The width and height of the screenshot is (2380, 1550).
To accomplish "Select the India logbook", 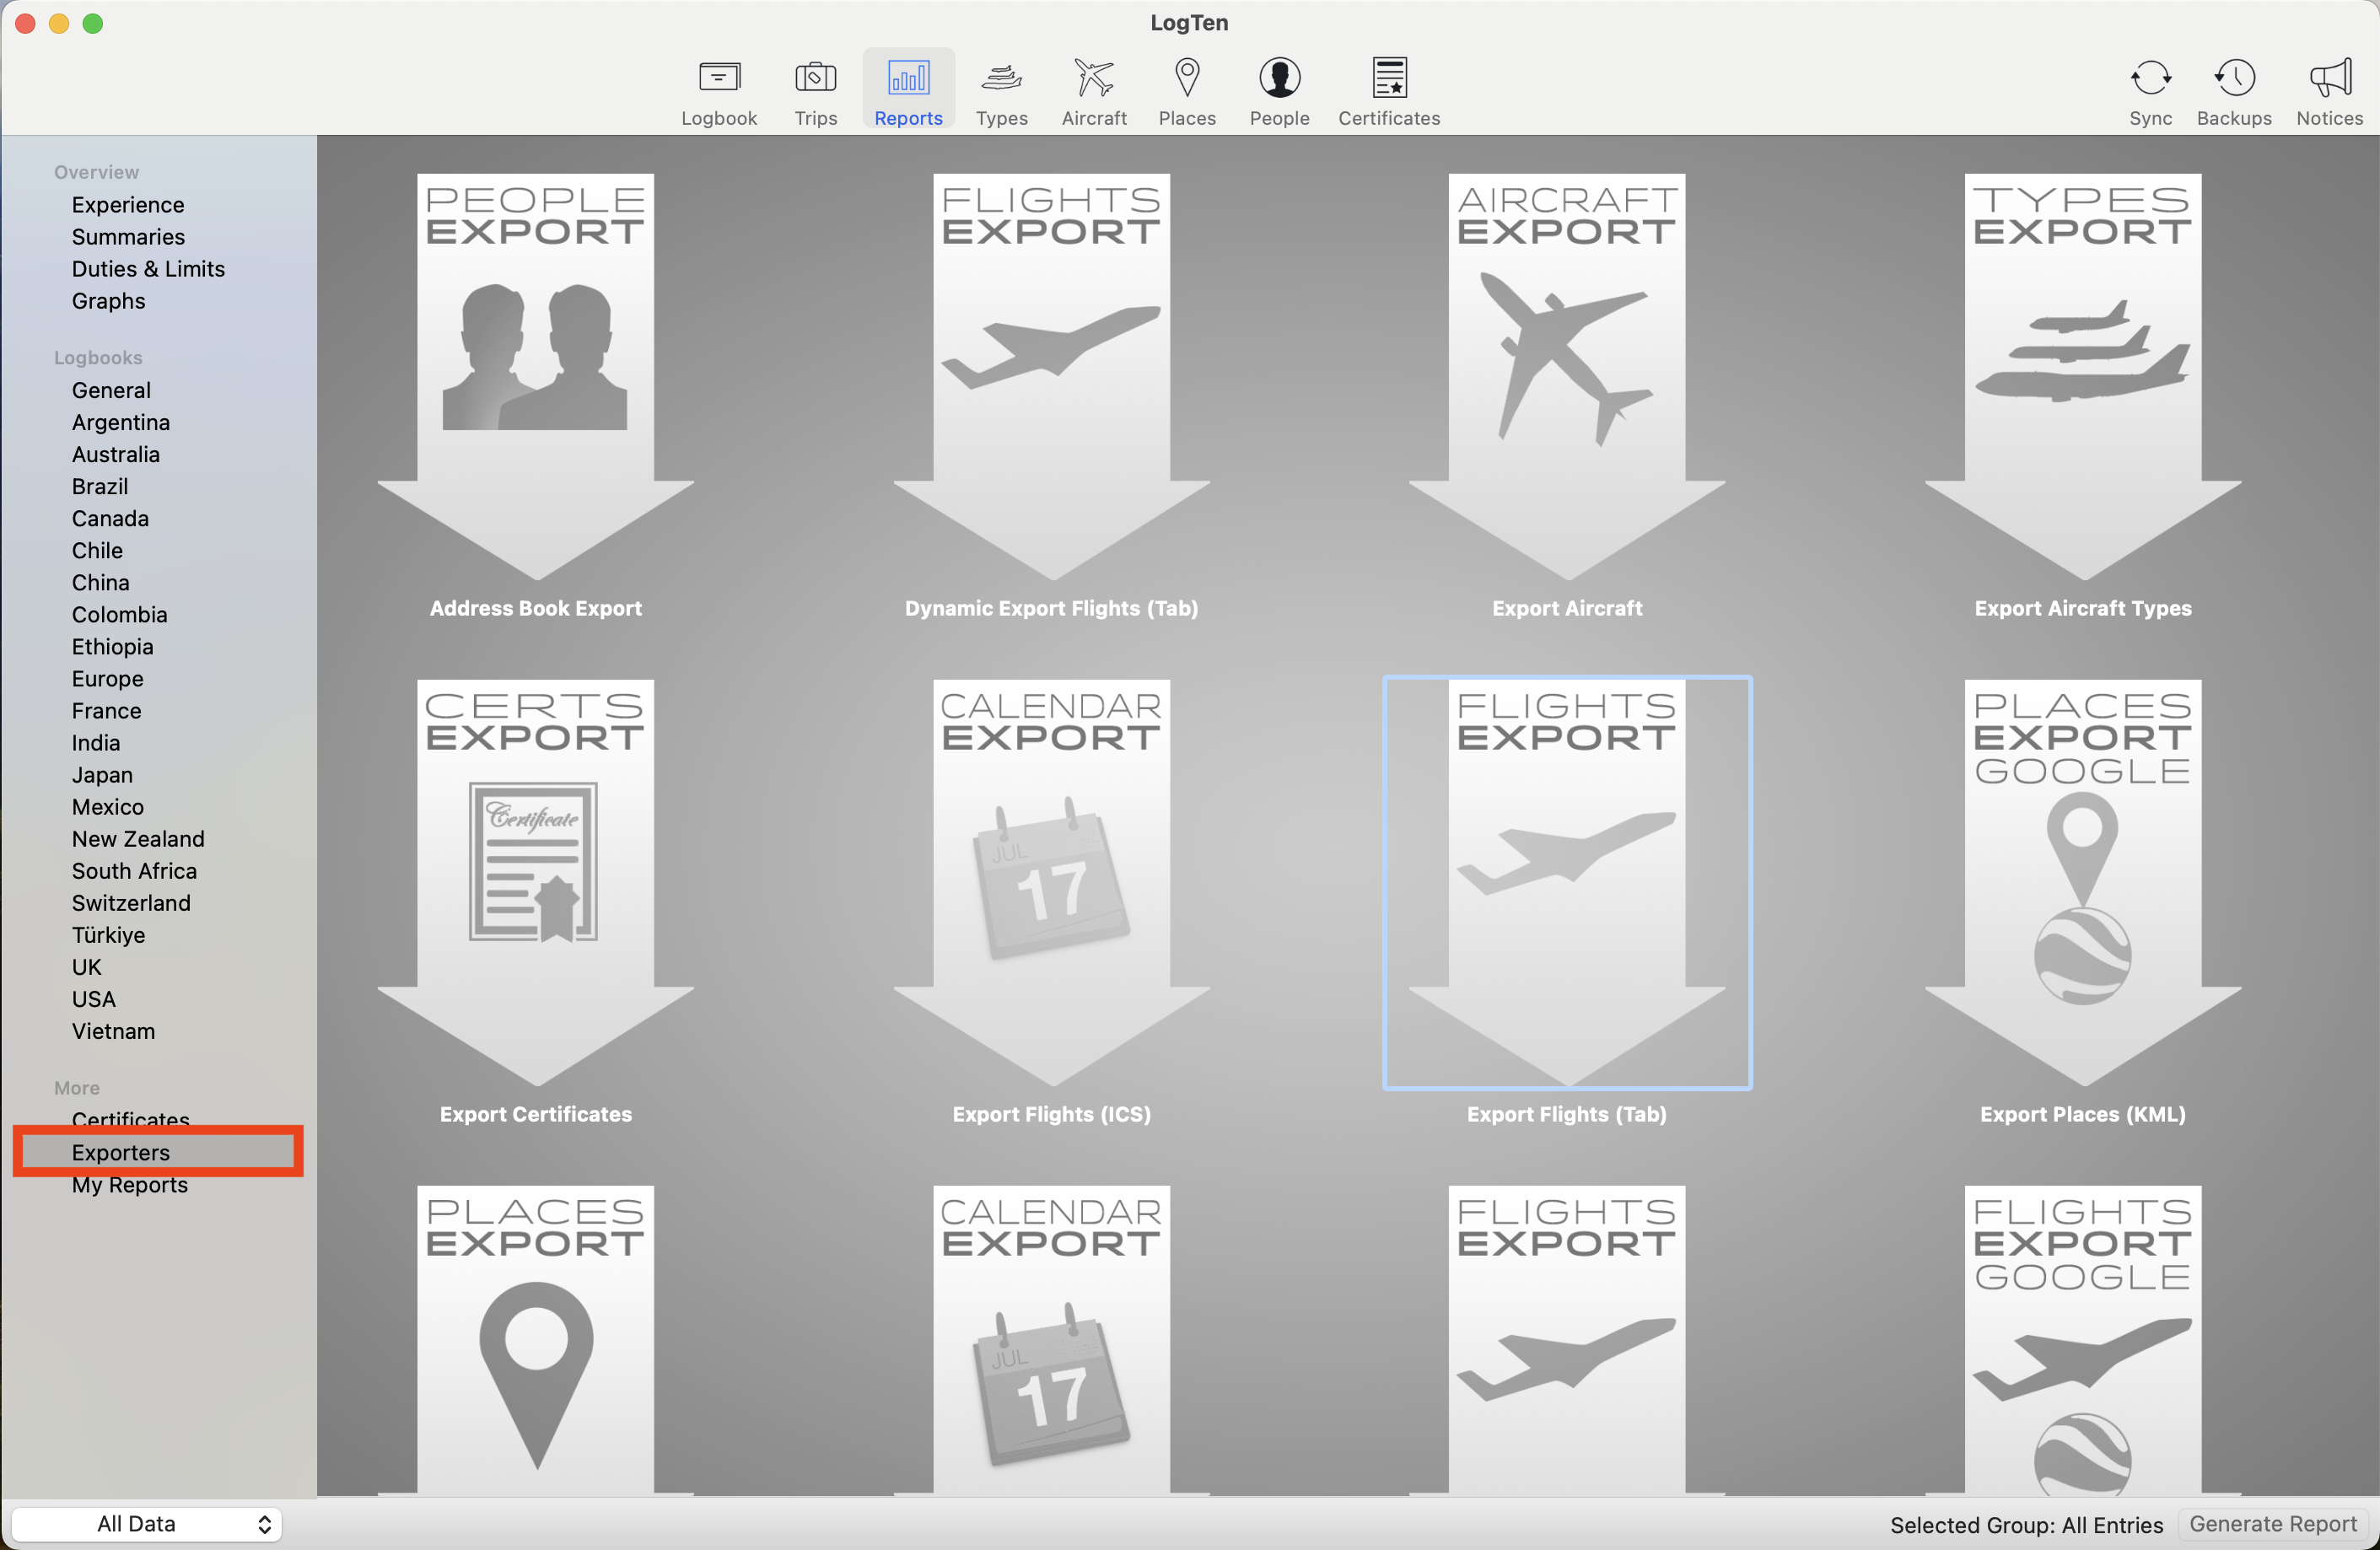I will tap(96, 743).
